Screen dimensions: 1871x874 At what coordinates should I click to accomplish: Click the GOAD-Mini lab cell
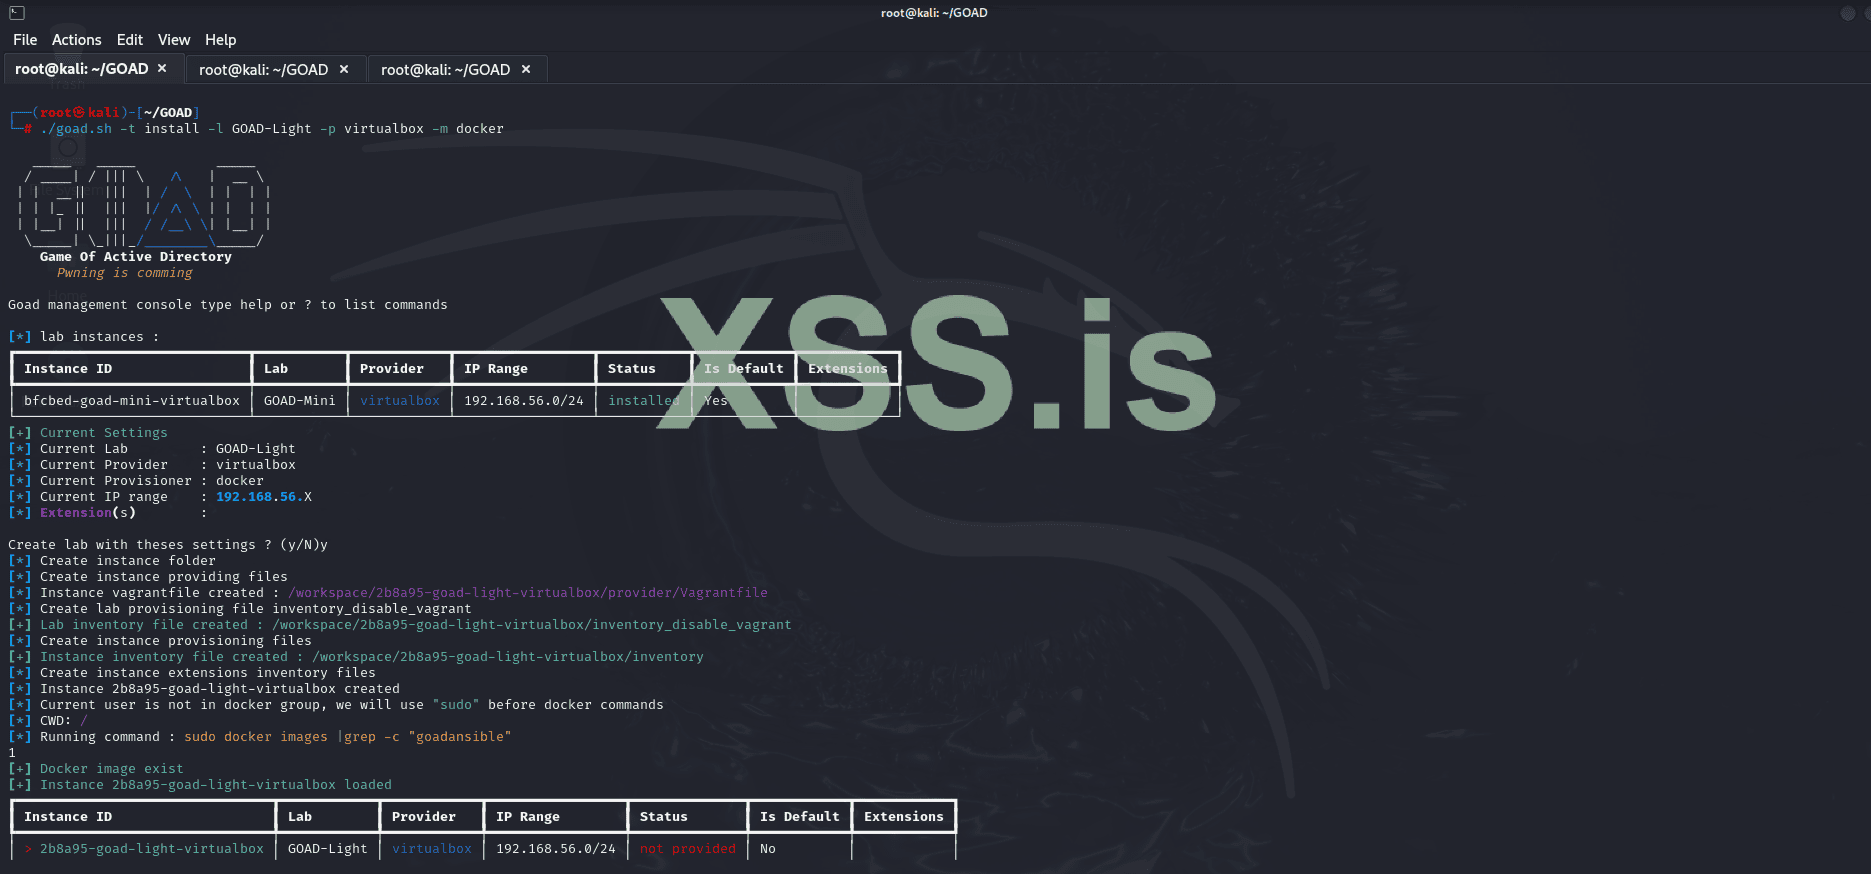click(x=300, y=401)
